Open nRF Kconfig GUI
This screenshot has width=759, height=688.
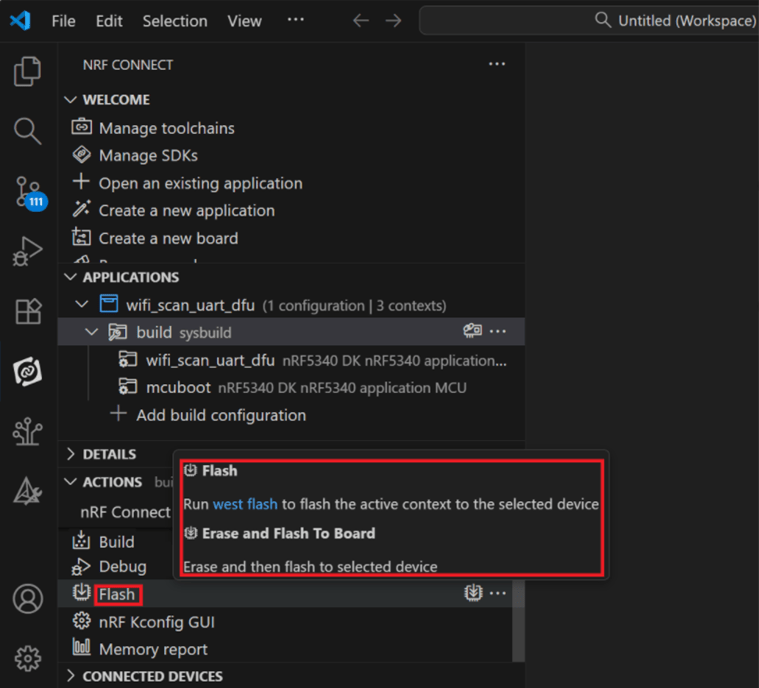coord(156,622)
